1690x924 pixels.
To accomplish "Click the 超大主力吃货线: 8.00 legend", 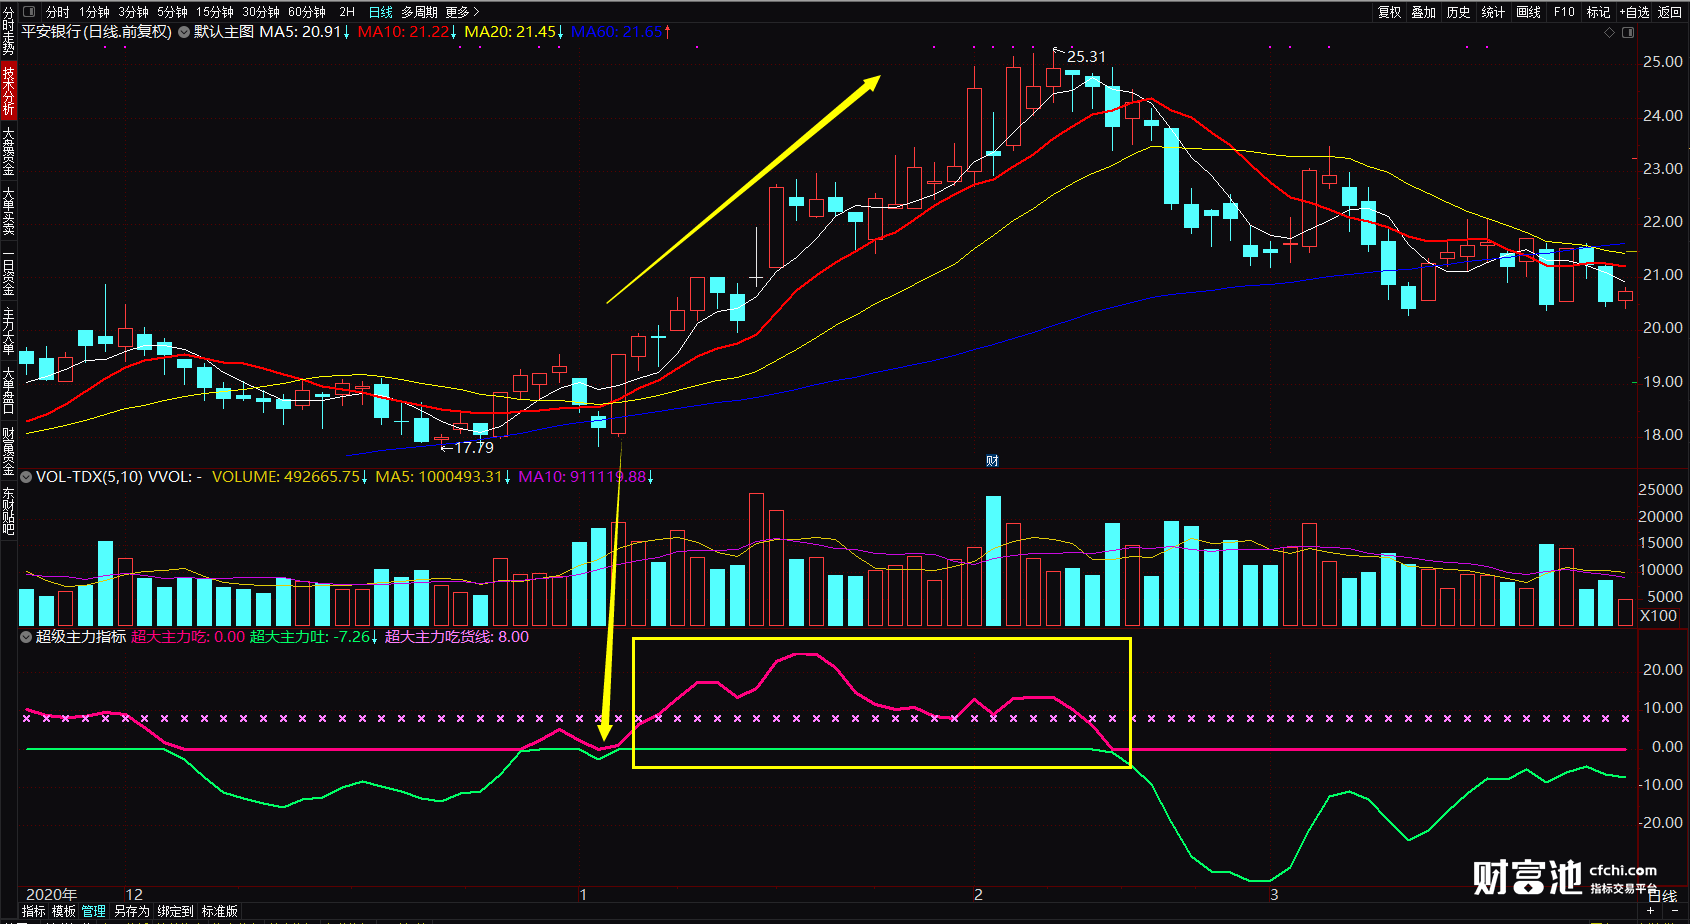I will coord(457,637).
